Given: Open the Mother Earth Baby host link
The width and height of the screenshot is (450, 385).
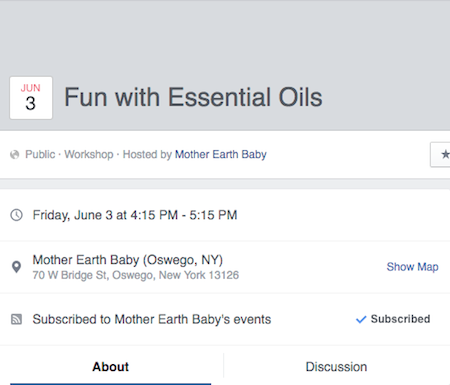Looking at the screenshot, I should 221,154.
